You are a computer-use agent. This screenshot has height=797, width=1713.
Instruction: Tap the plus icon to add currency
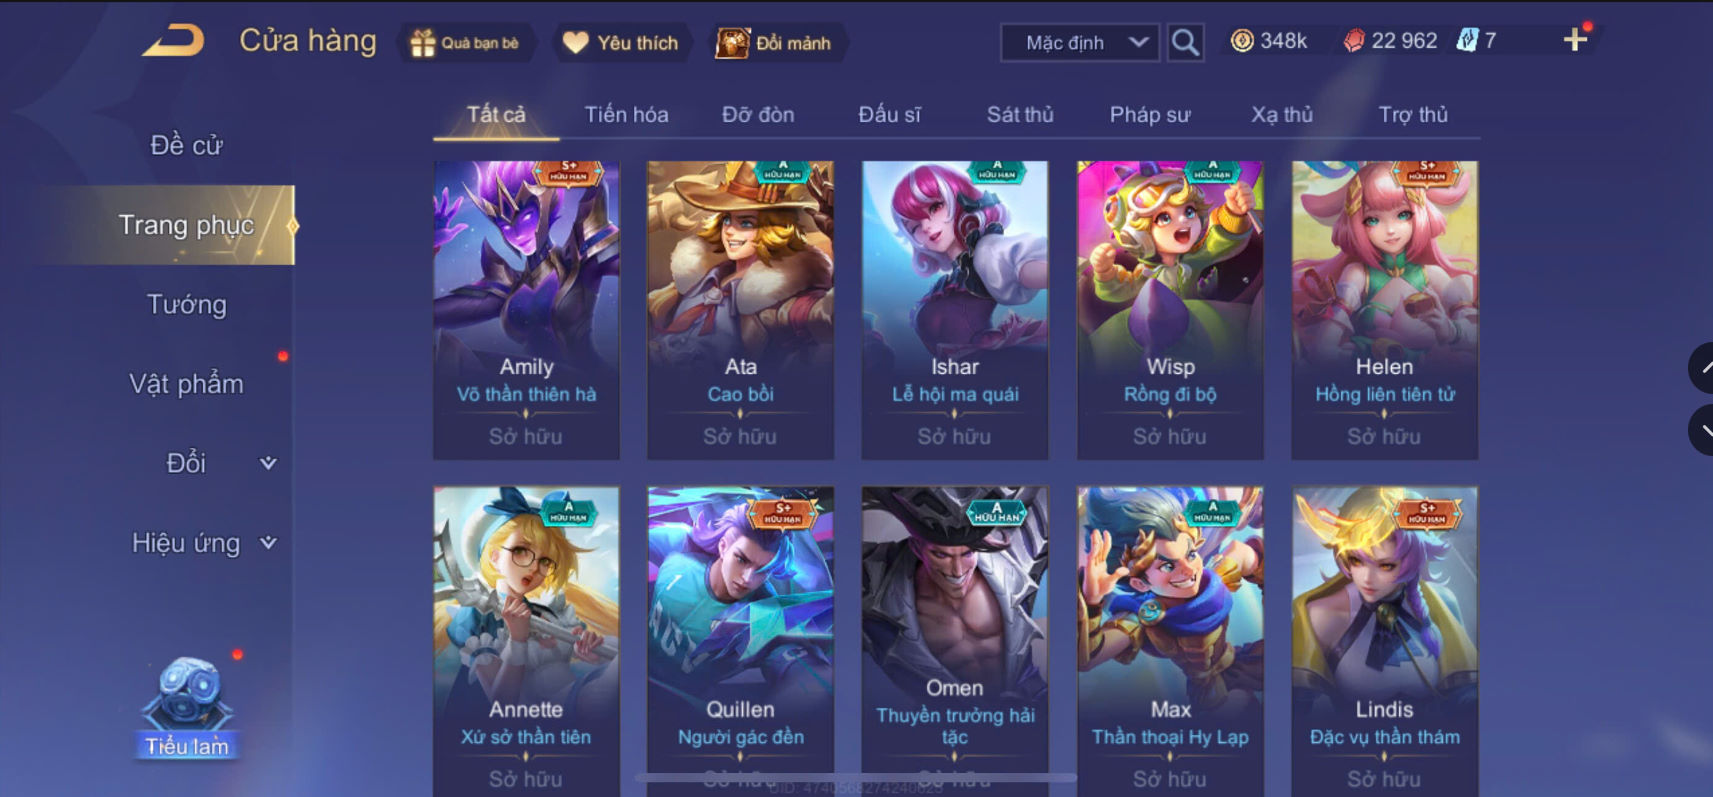pyautogui.click(x=1575, y=40)
